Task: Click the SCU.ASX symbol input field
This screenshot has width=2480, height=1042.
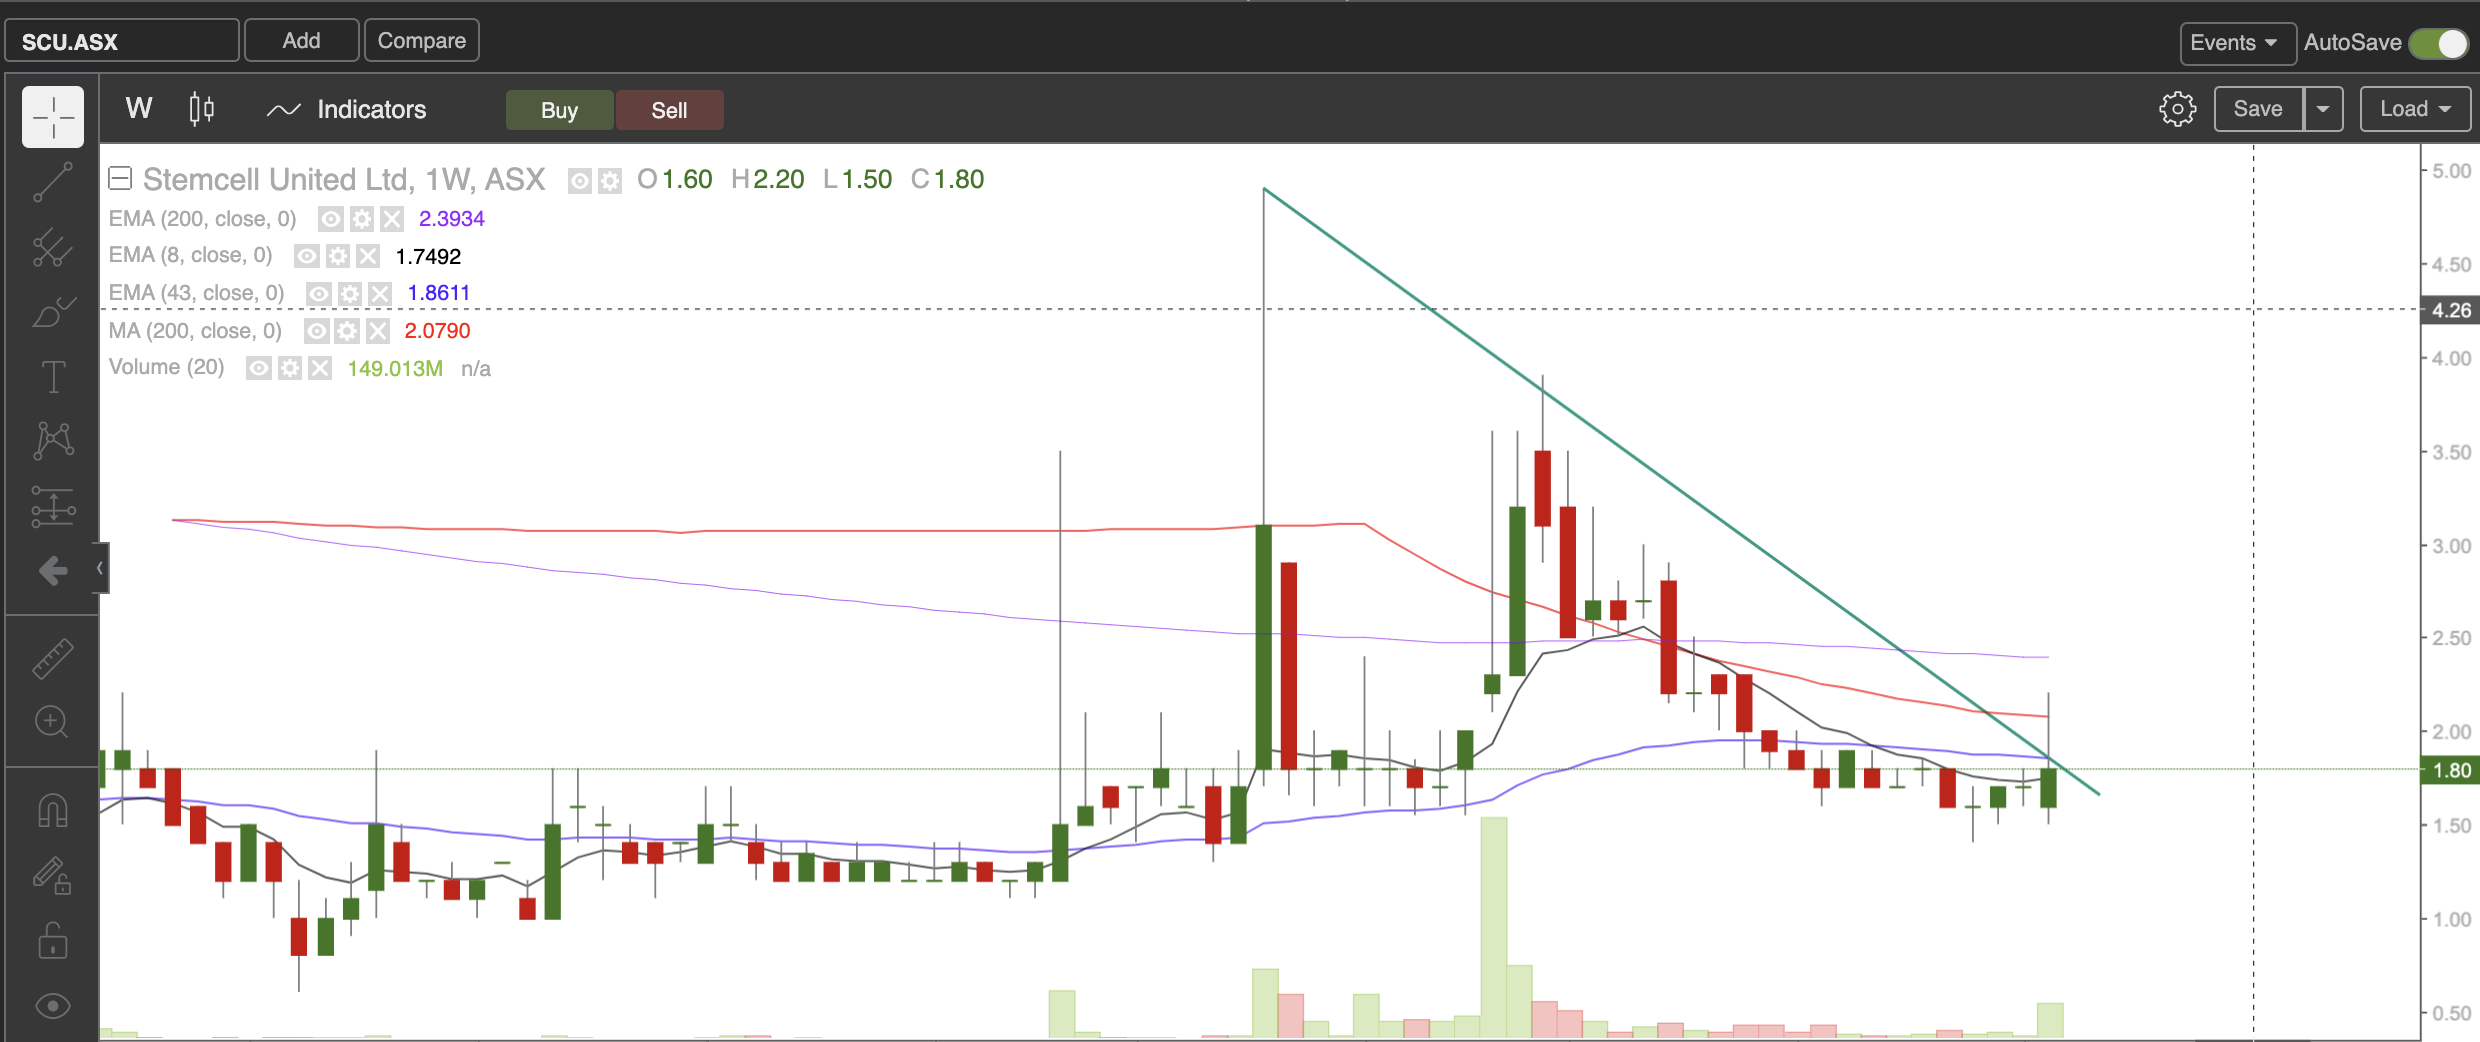Action: pyautogui.click(x=122, y=41)
